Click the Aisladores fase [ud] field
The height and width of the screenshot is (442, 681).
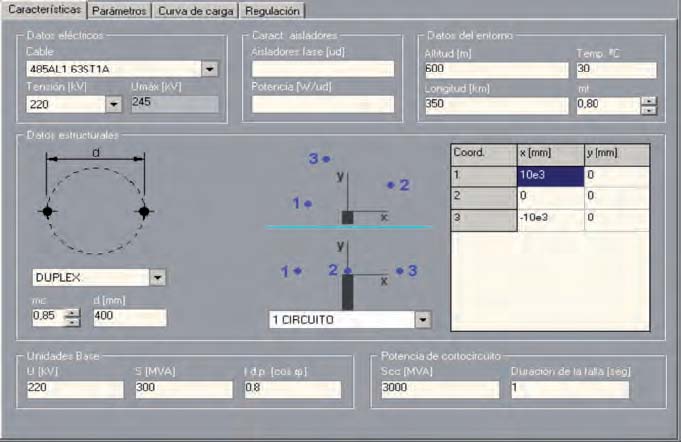tap(322, 69)
